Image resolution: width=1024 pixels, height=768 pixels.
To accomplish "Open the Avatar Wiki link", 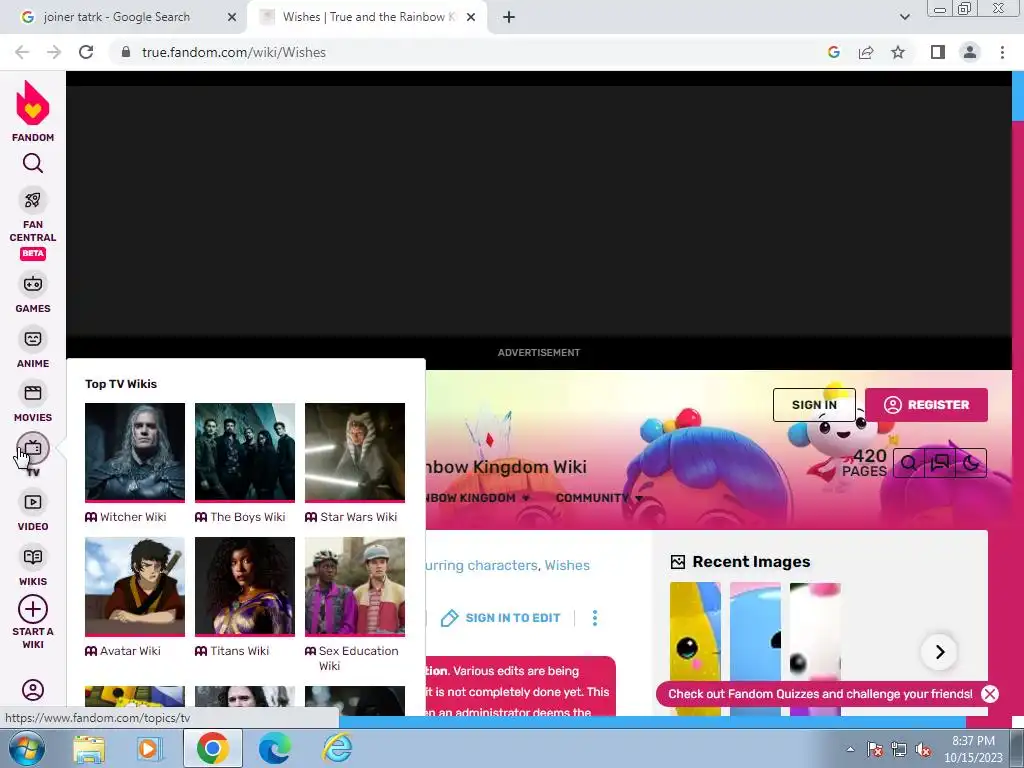I will coord(130,650).
